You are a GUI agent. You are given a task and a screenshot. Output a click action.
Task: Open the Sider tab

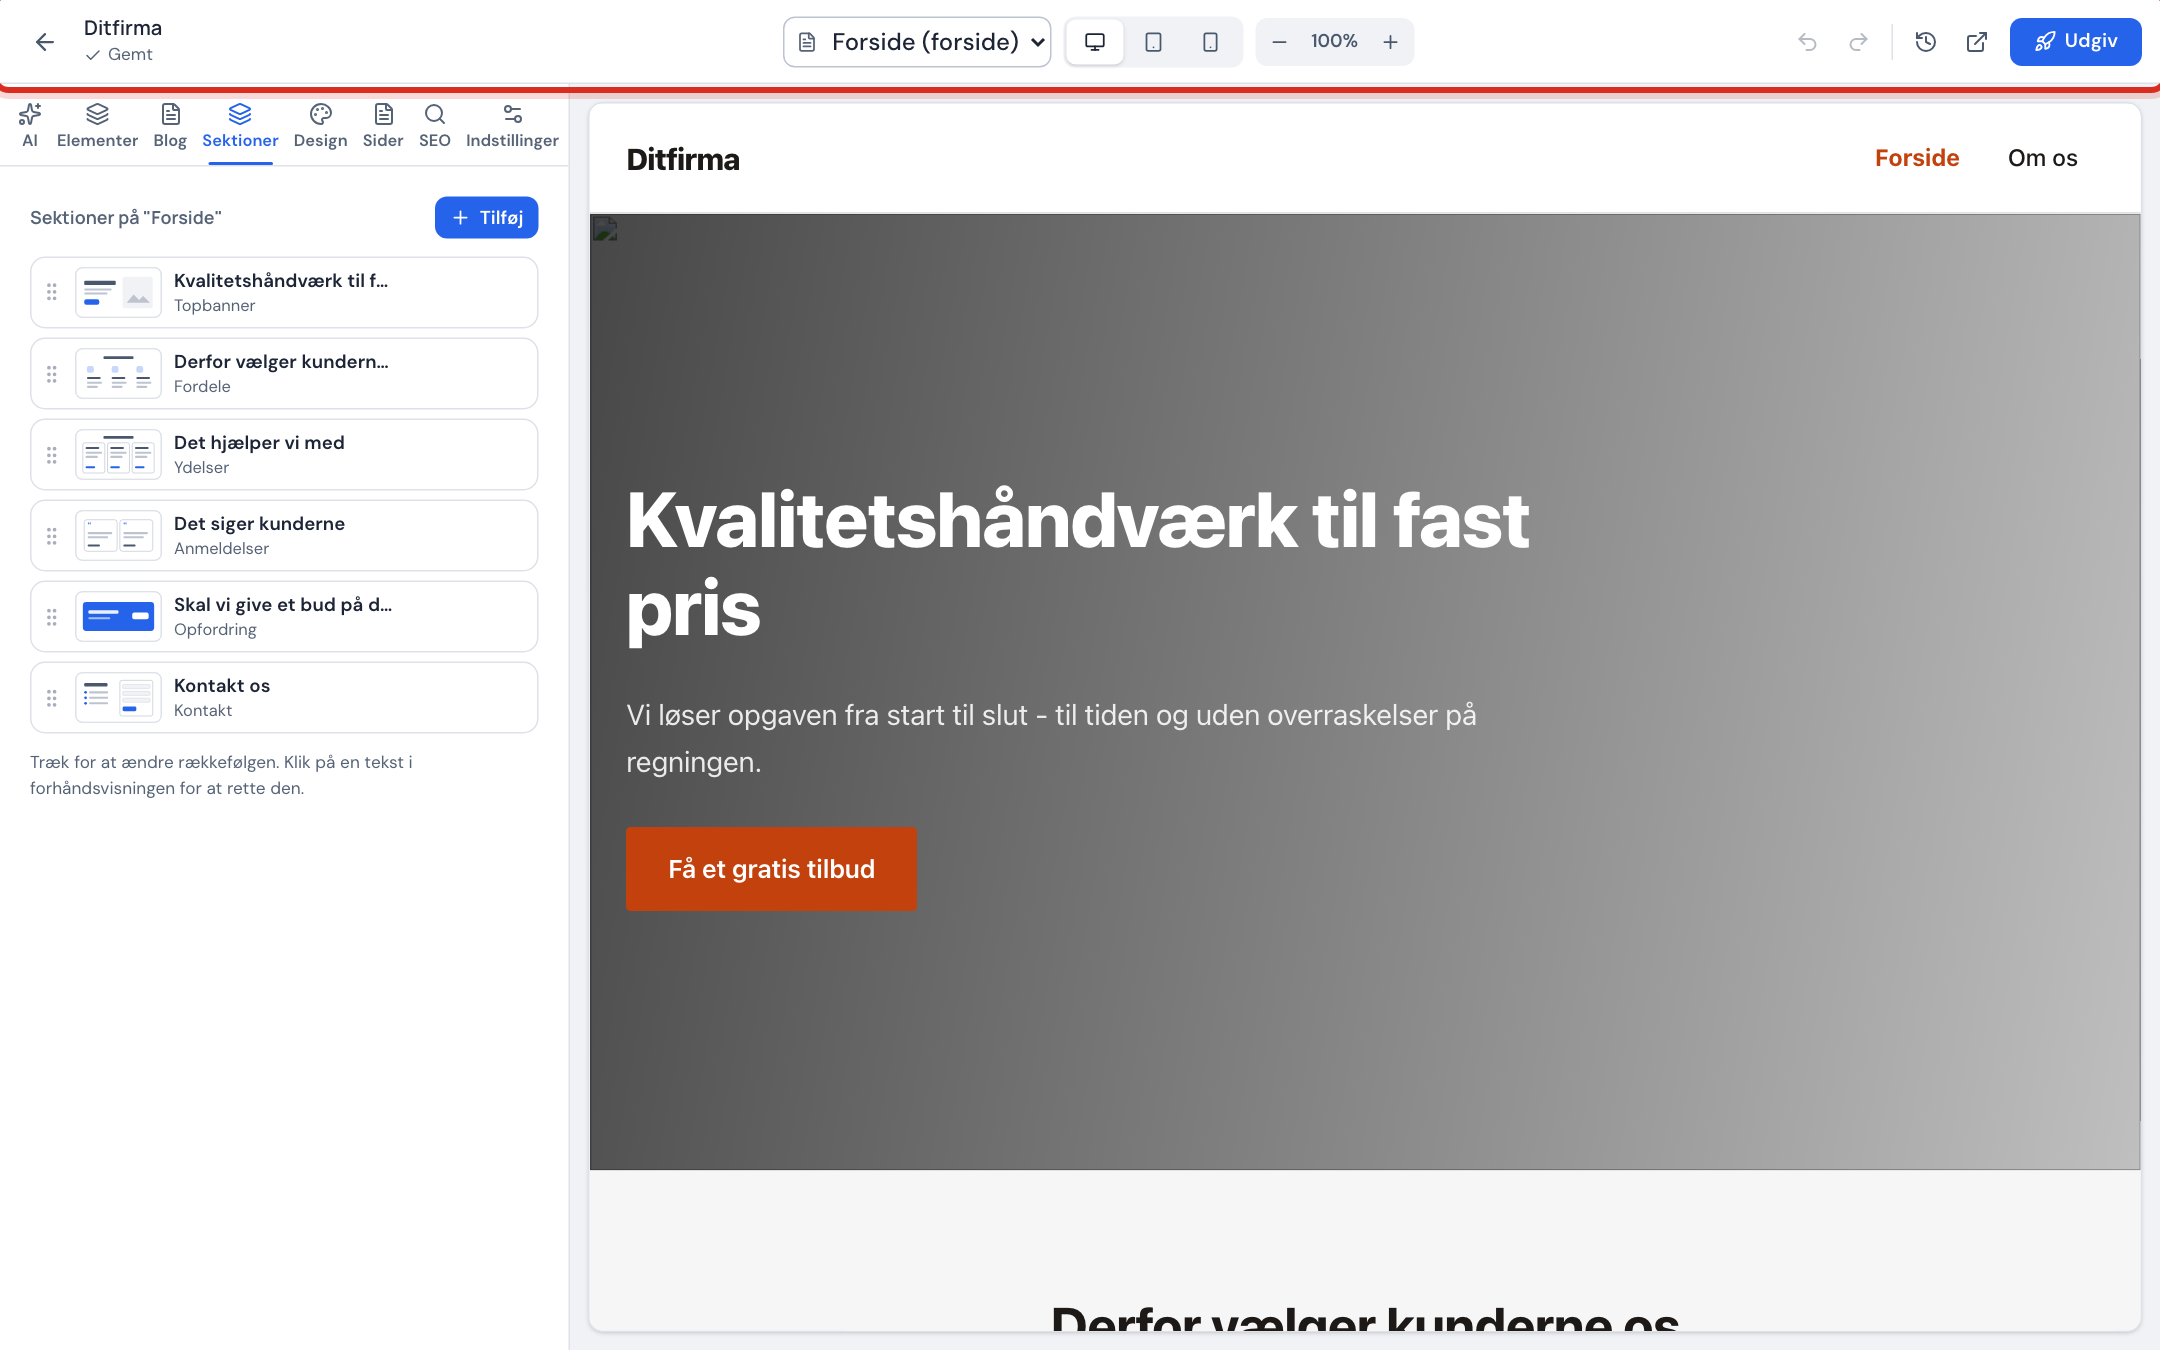[383, 126]
